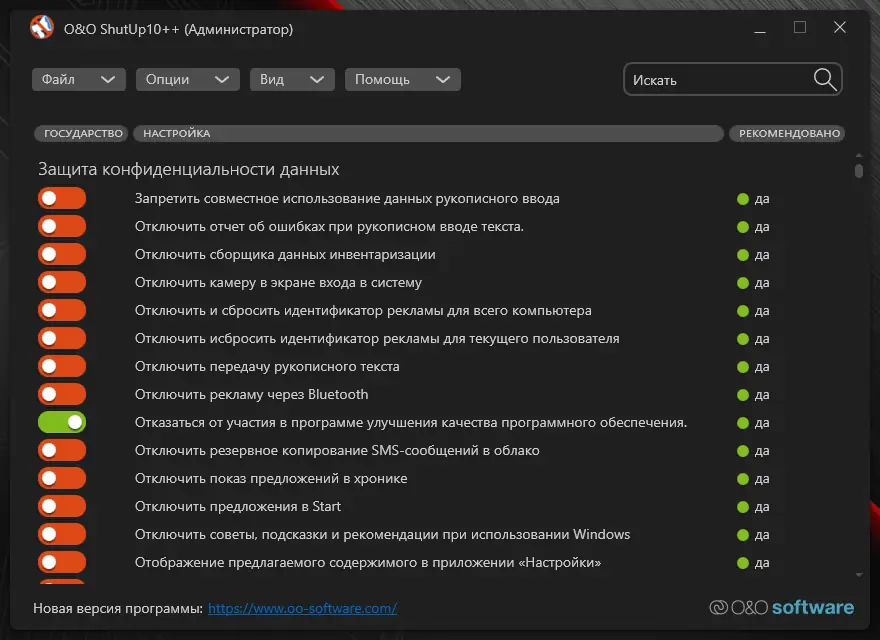Viewport: 880px width, 640px height.
Task: Click the O&O ShutUp10++ app logo icon
Action: pos(43,29)
